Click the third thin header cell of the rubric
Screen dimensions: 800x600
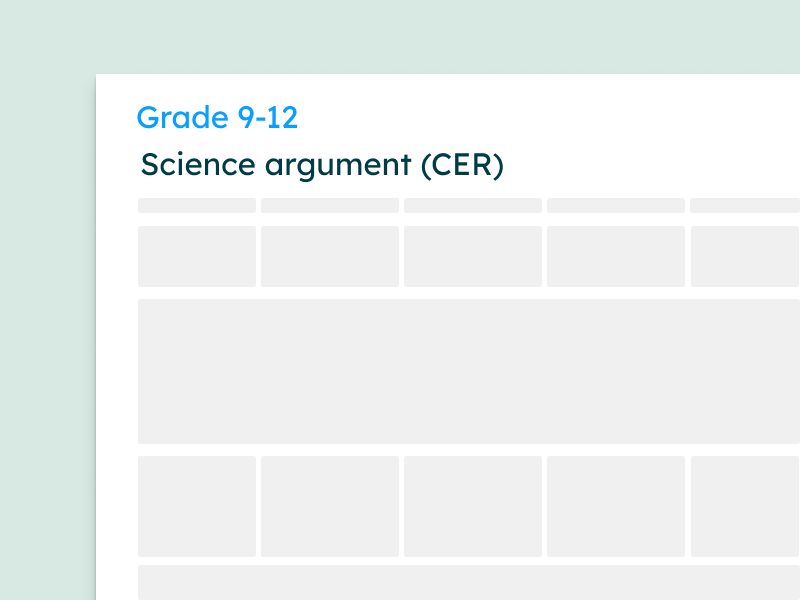473,206
